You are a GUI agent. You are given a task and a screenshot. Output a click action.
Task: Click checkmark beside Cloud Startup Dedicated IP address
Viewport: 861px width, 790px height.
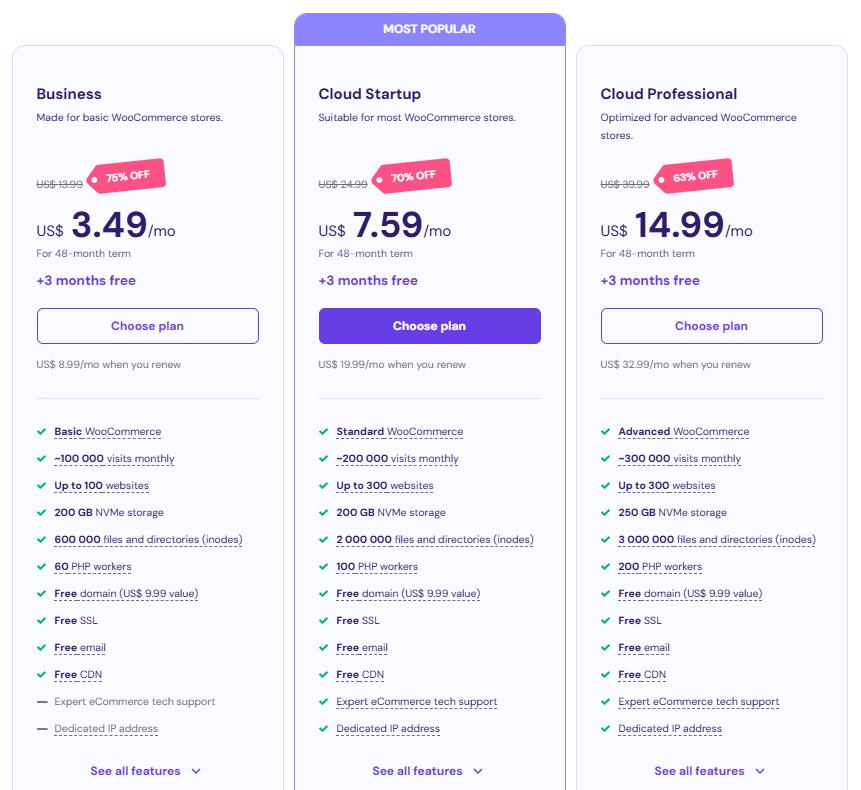pos(324,729)
